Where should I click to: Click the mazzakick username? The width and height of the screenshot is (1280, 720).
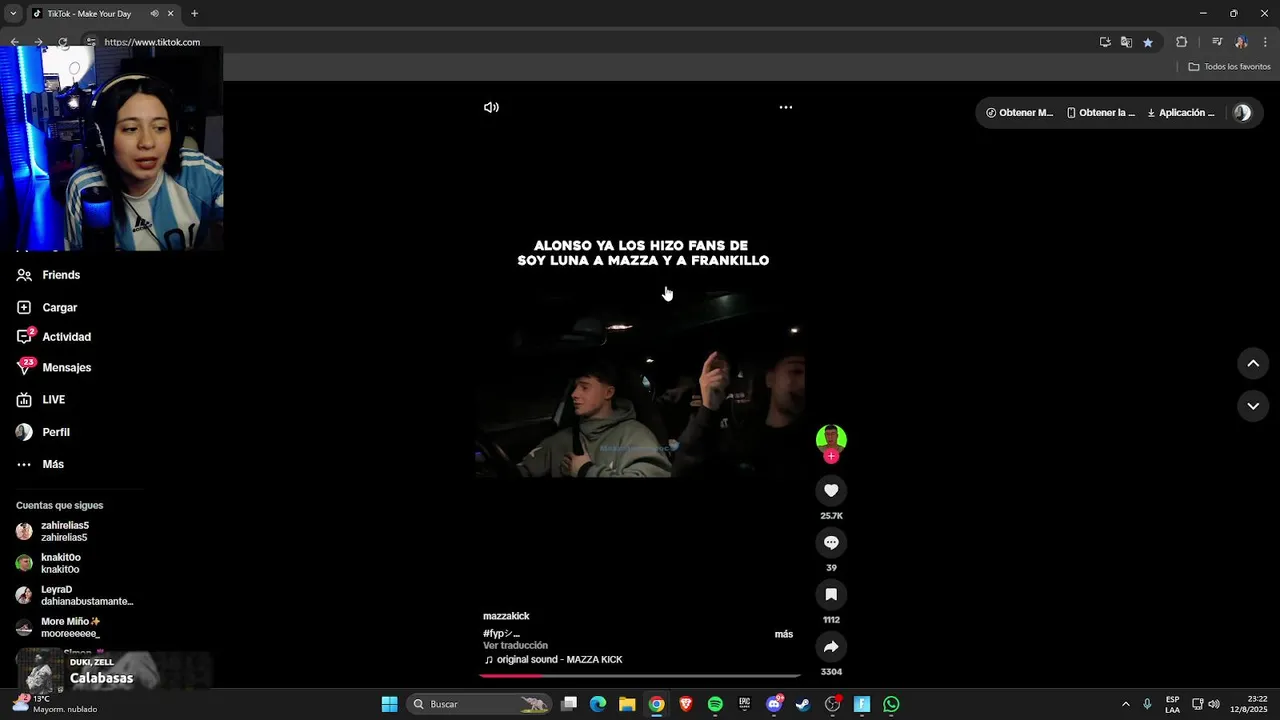[x=506, y=616]
